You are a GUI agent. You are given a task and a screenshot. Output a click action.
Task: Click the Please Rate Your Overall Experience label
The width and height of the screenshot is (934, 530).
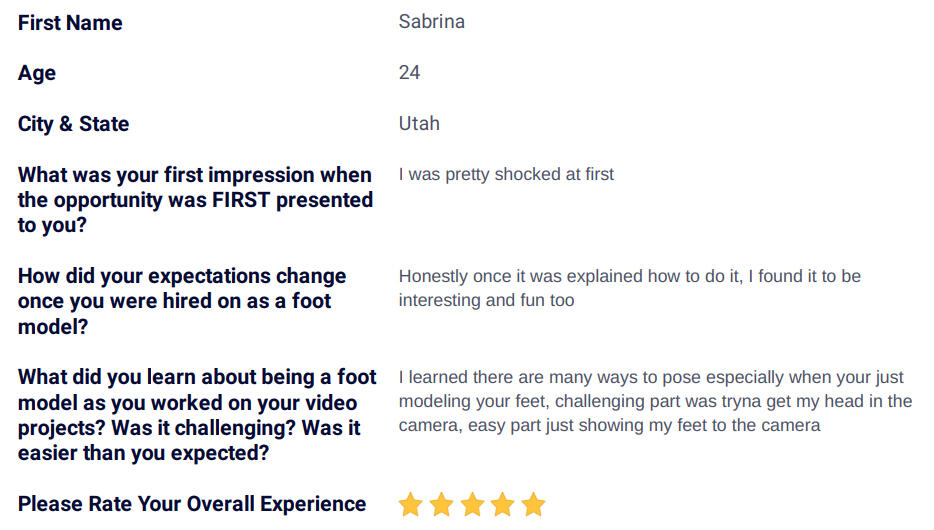[x=192, y=504]
